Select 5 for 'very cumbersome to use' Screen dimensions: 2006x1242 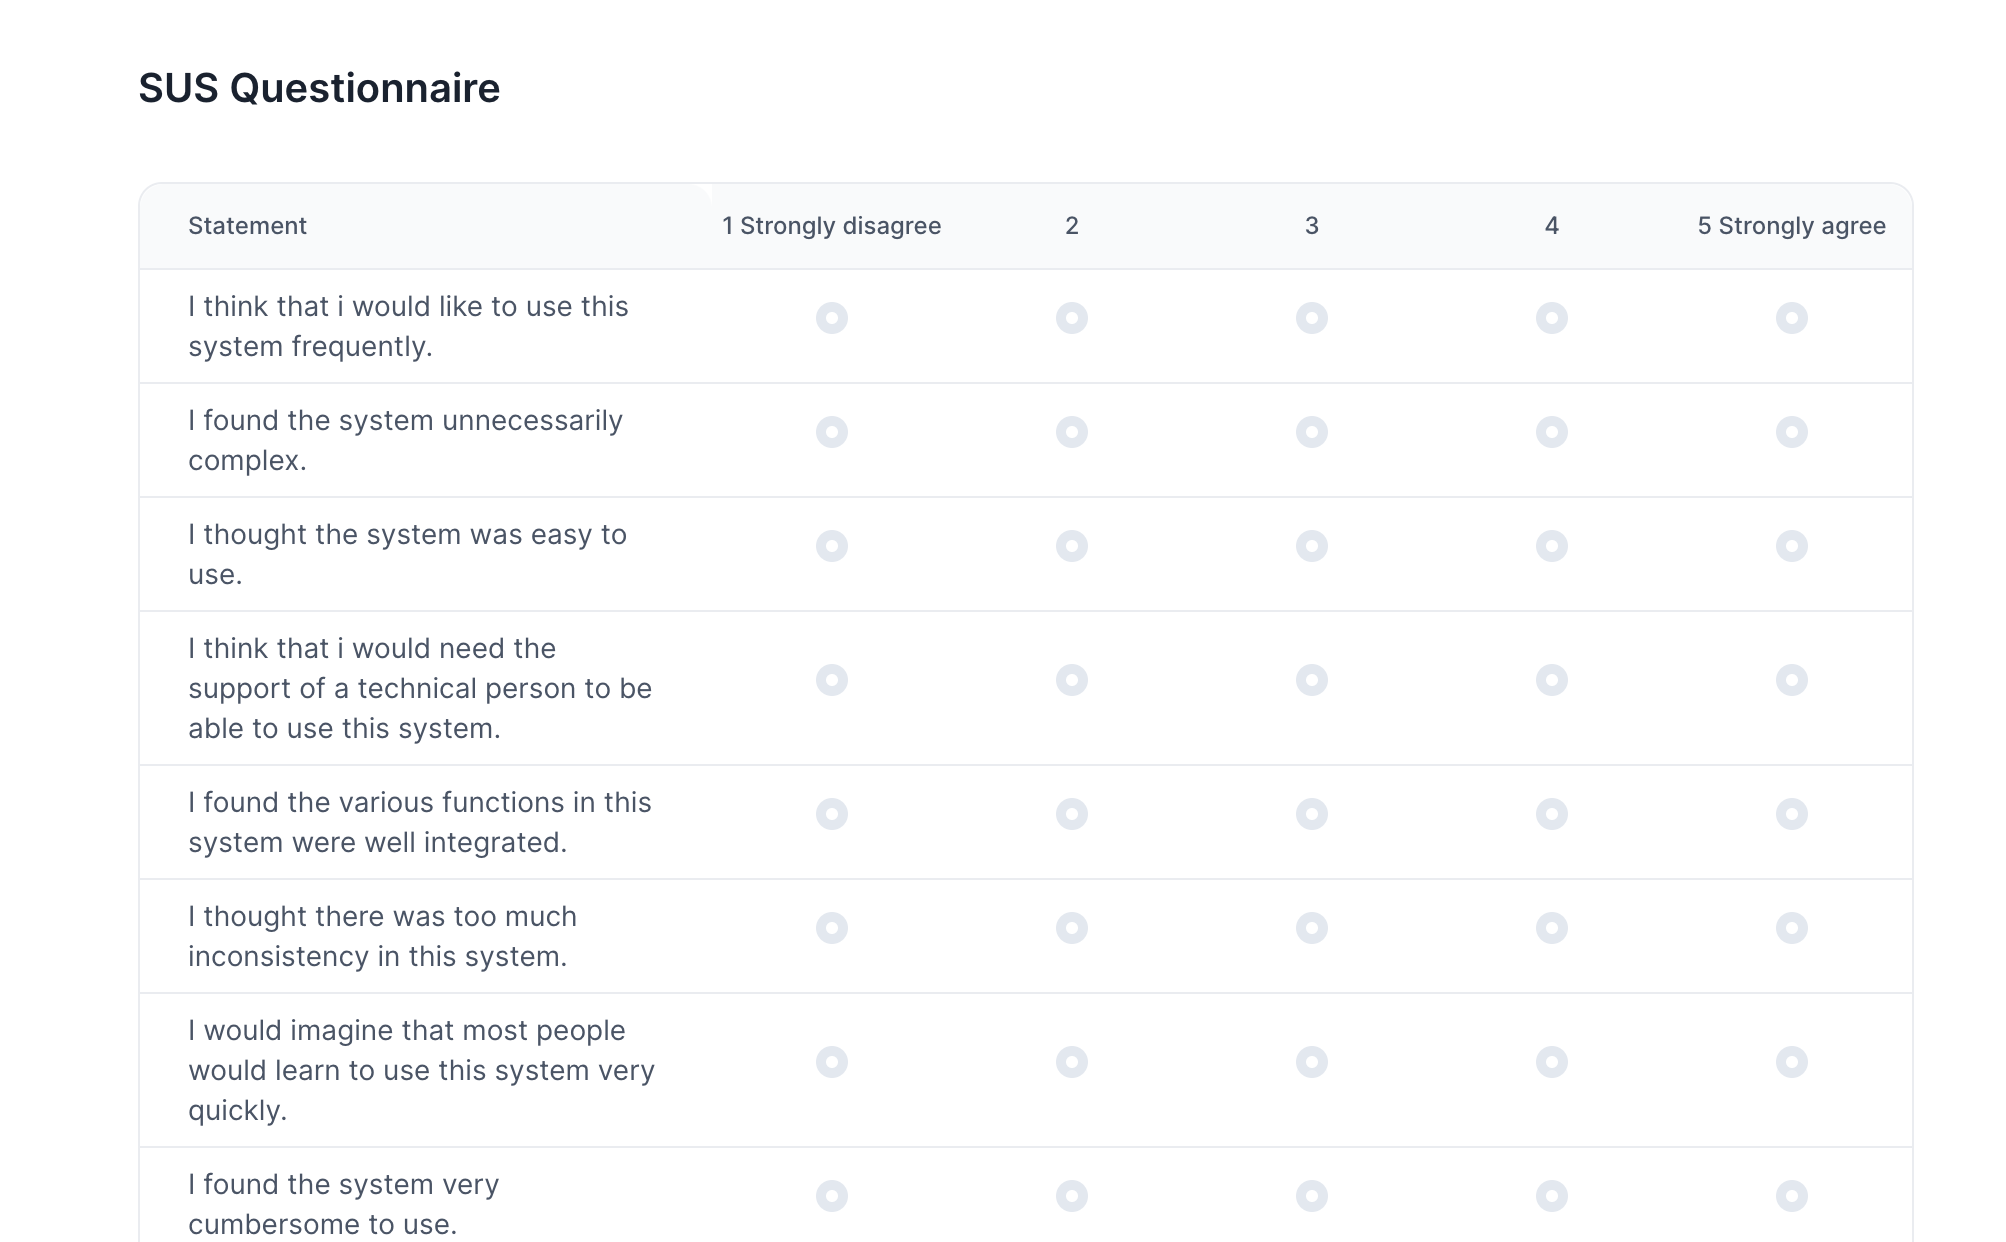[1792, 1196]
